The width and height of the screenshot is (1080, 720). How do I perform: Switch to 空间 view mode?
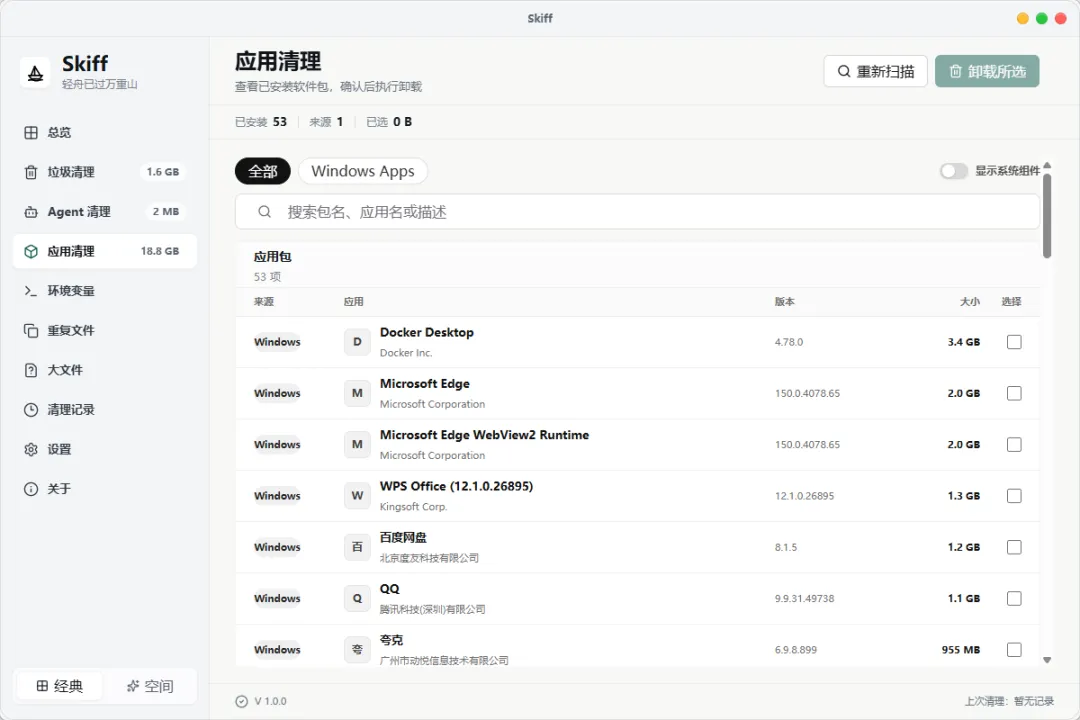(x=150, y=686)
